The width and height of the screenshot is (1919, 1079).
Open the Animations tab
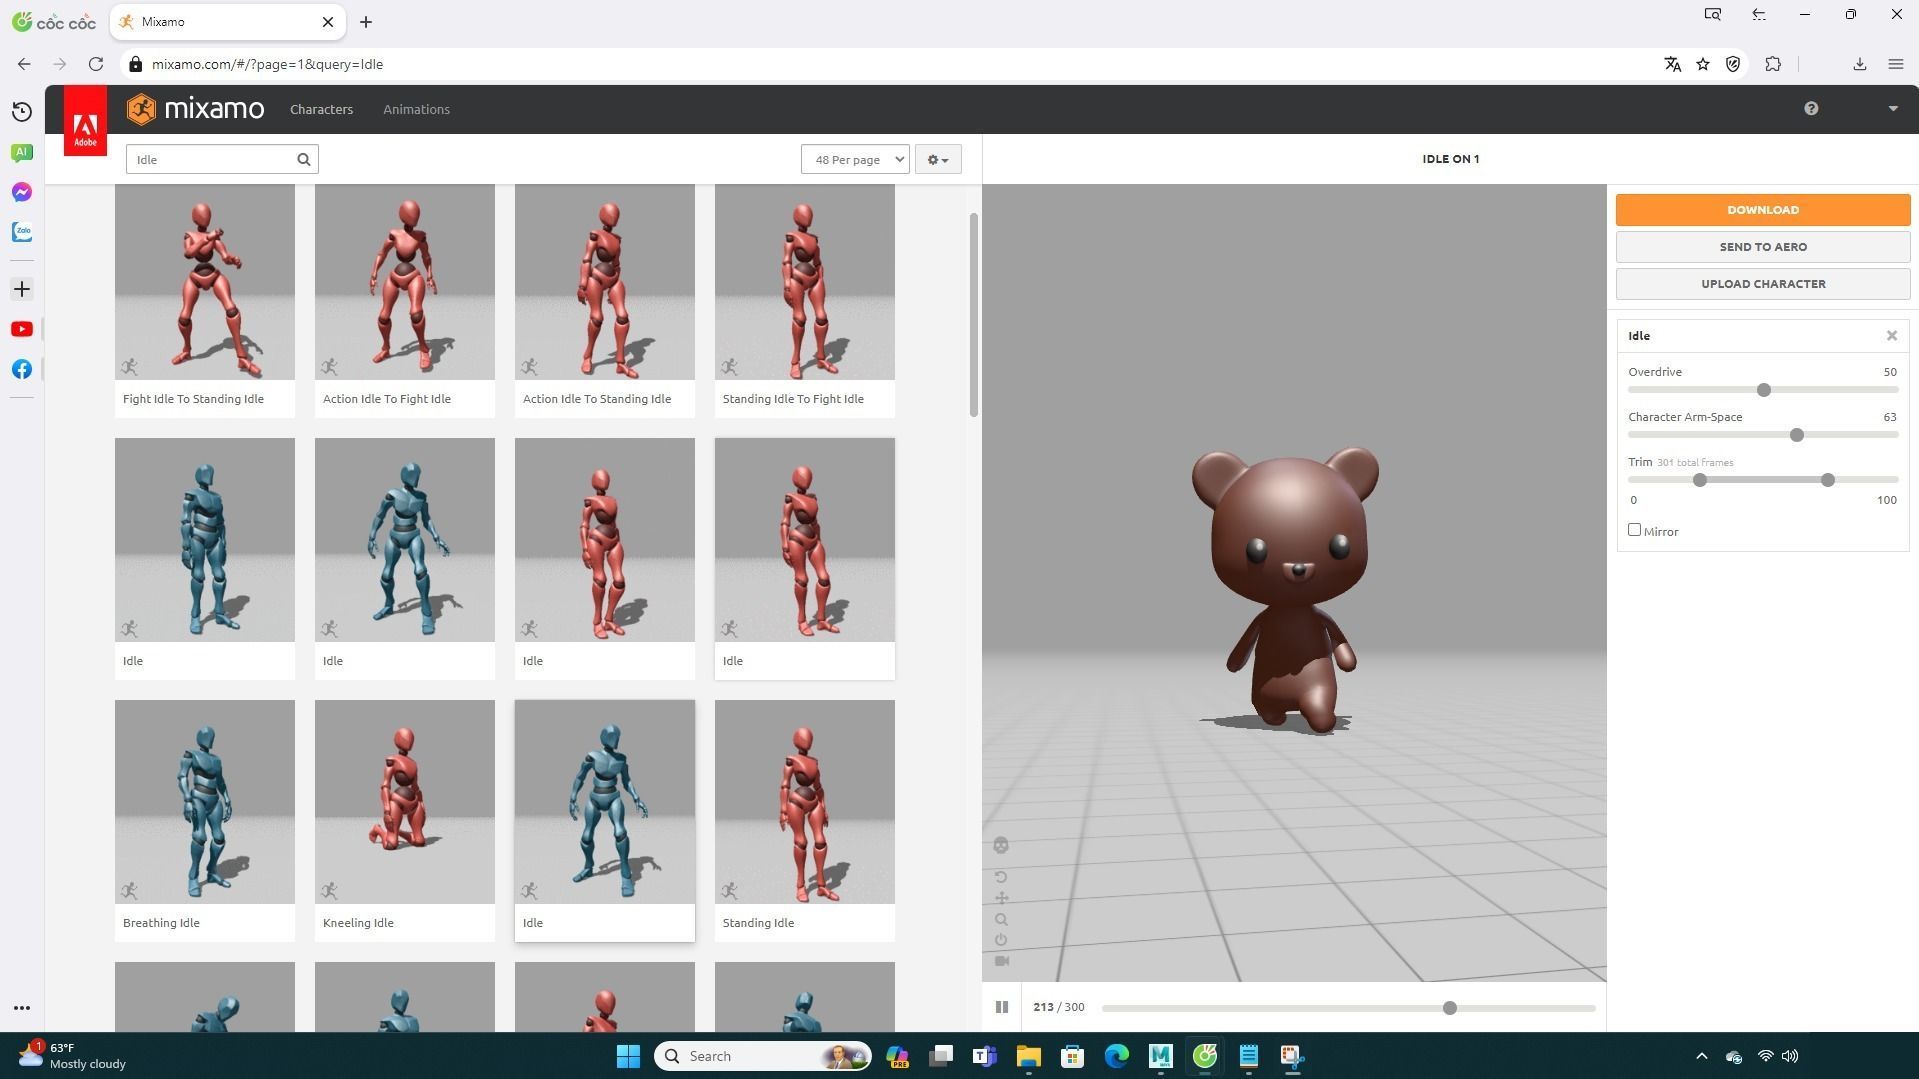pos(416,109)
